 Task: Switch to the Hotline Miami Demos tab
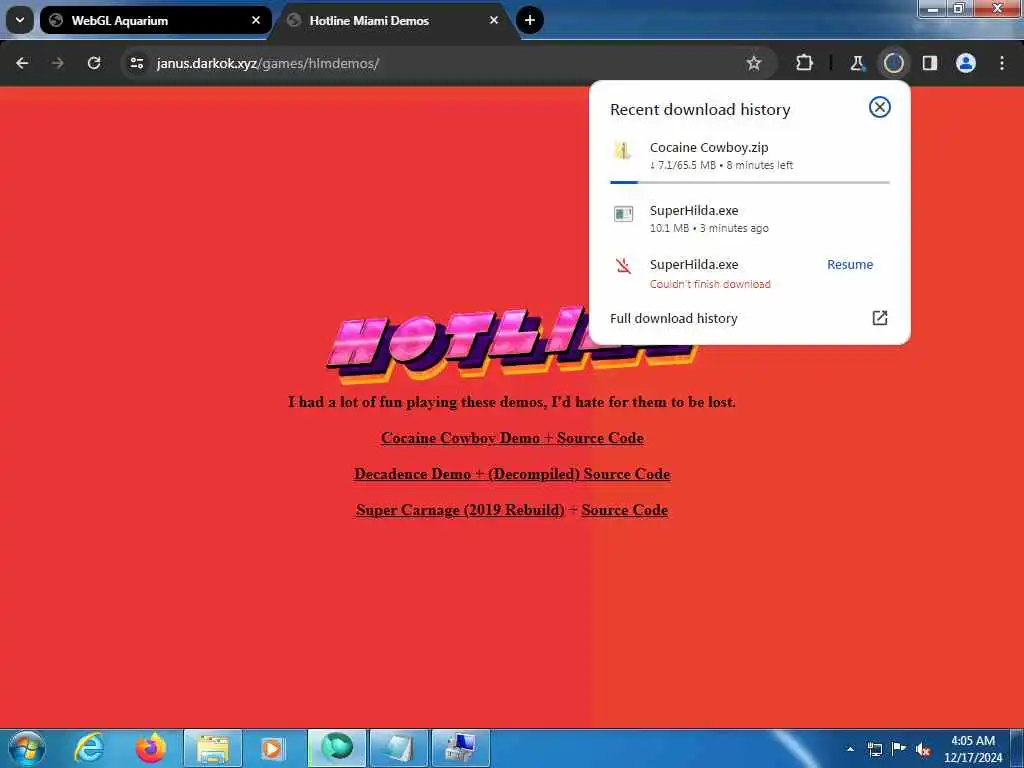(394, 20)
